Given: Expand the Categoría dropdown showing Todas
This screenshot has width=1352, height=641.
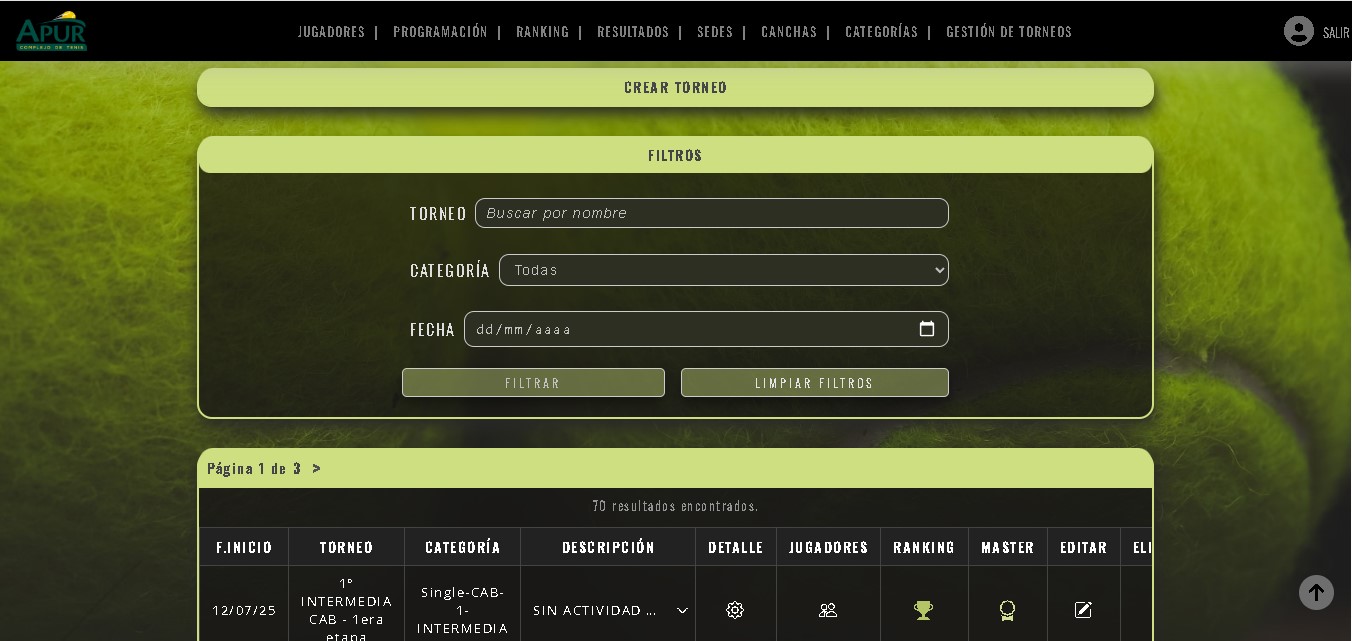Looking at the screenshot, I should click(x=723, y=270).
